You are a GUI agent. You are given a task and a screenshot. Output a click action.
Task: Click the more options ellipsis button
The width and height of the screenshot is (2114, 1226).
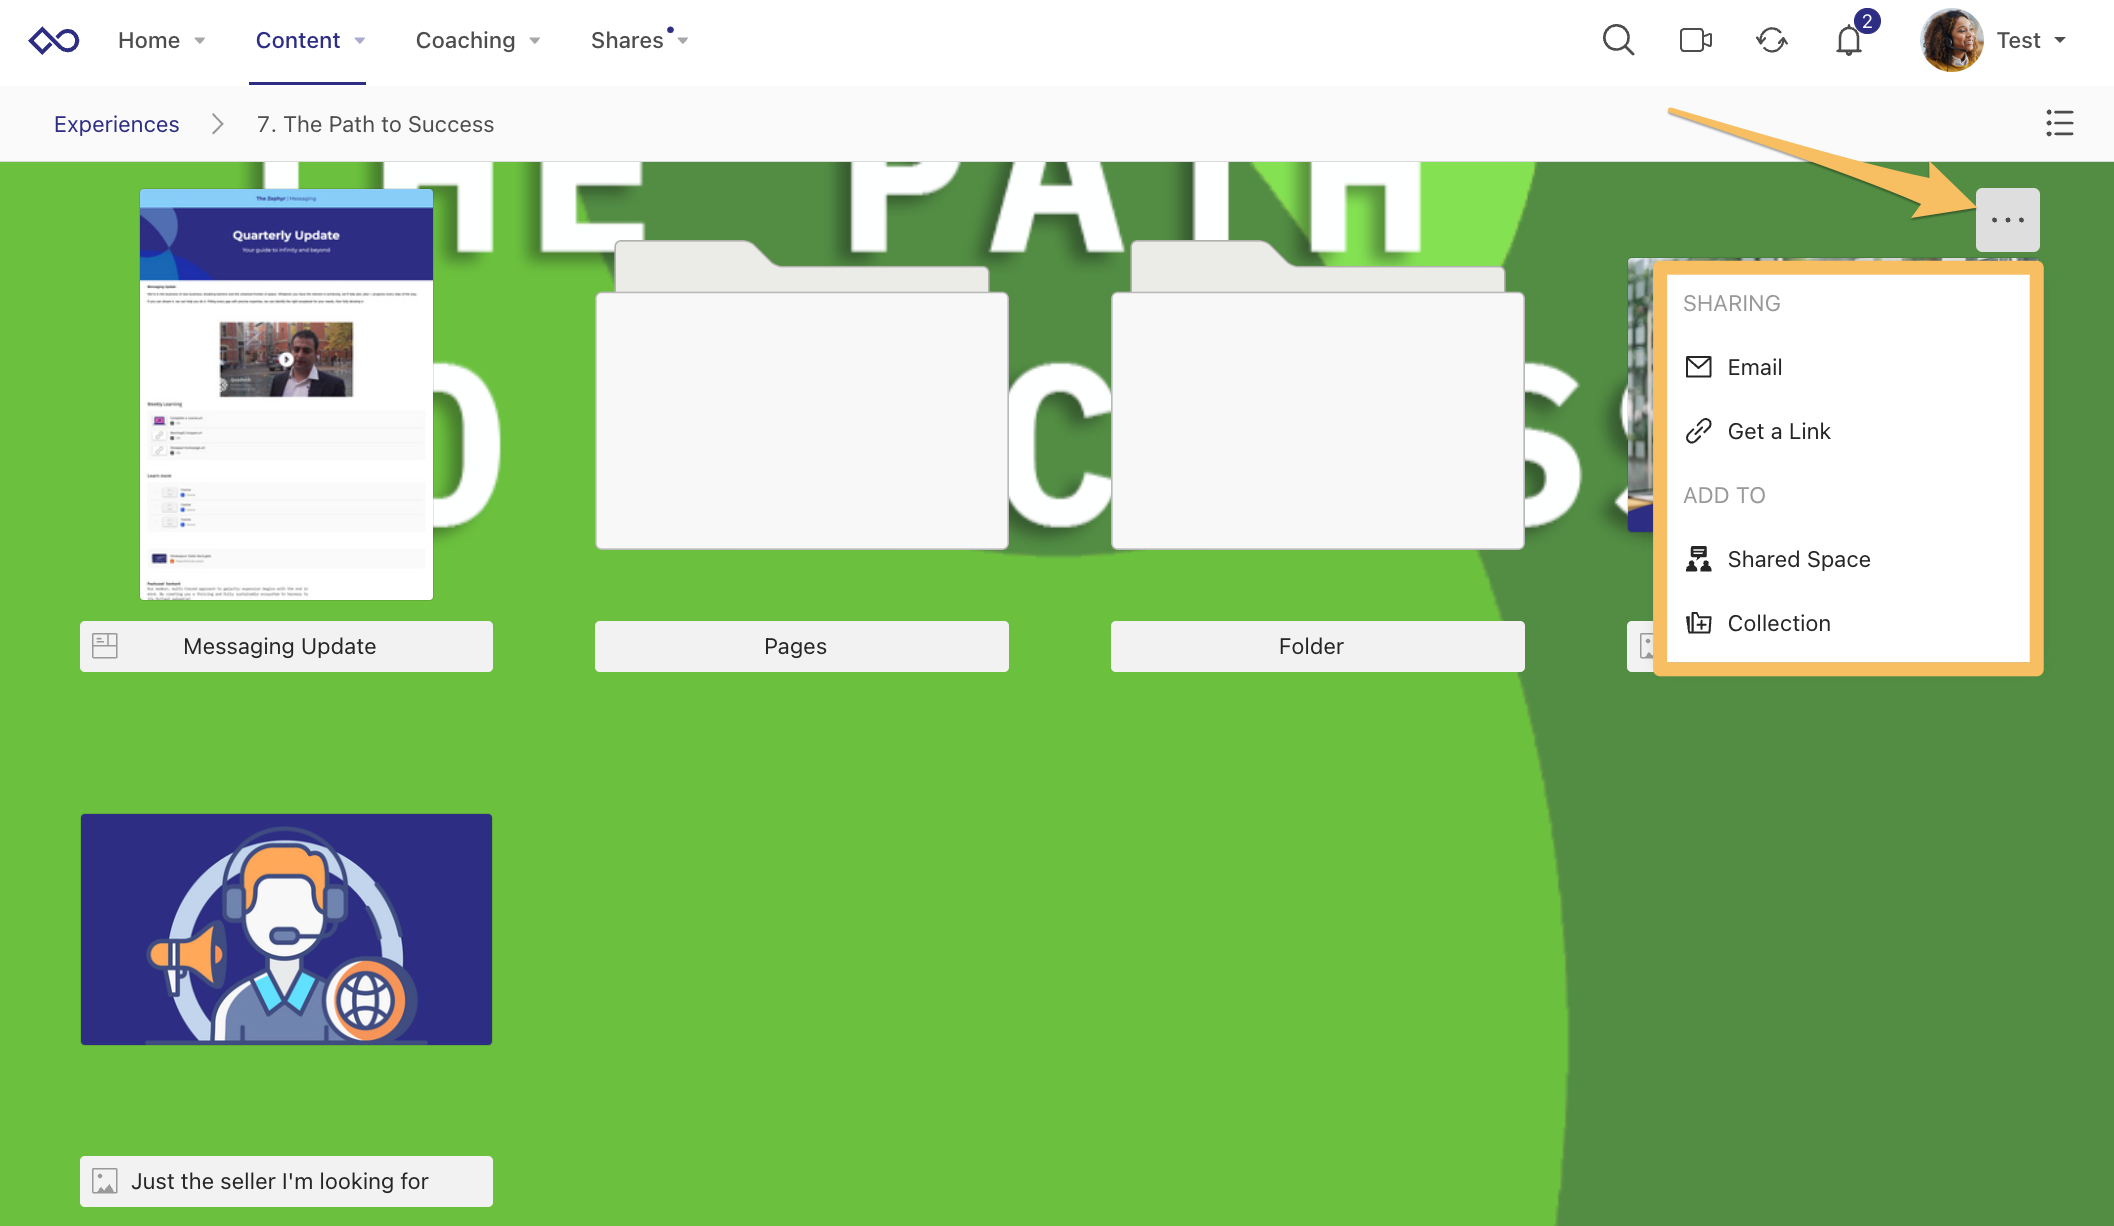coord(2007,219)
